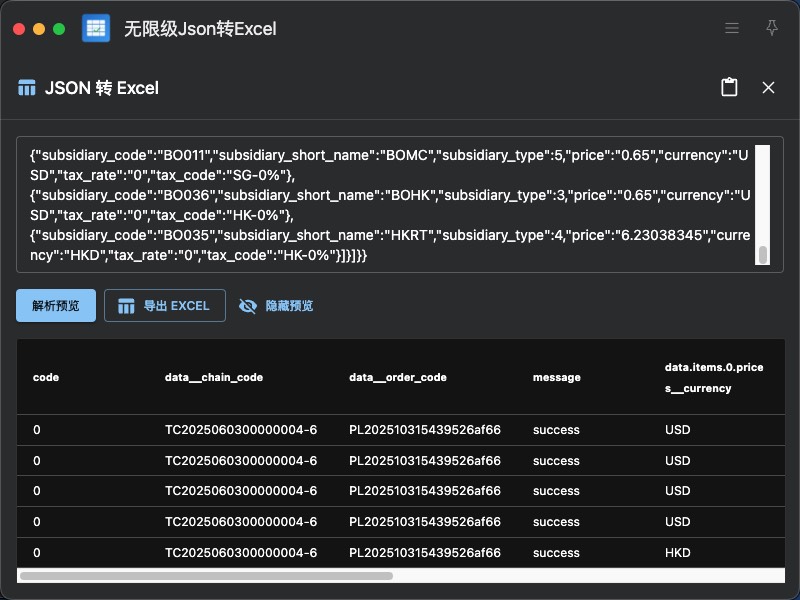Select the data__order_code column header
Viewport: 800px width, 600px height.
pos(397,378)
